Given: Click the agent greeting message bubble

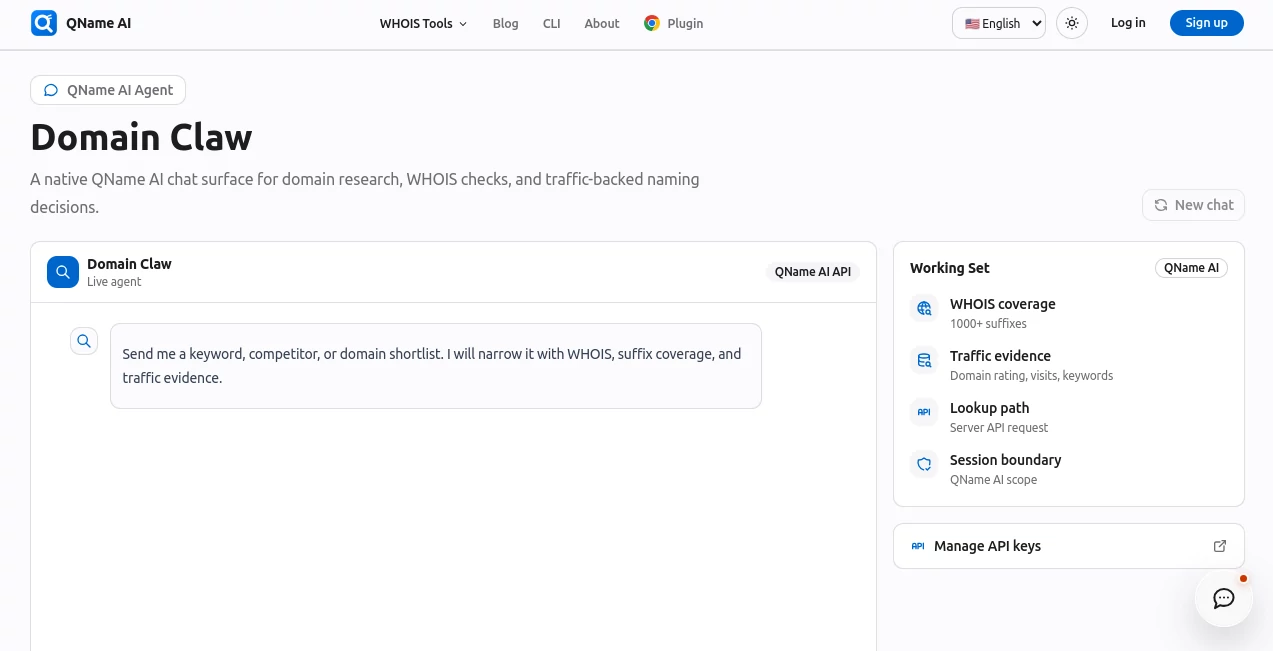Looking at the screenshot, I should point(436,366).
